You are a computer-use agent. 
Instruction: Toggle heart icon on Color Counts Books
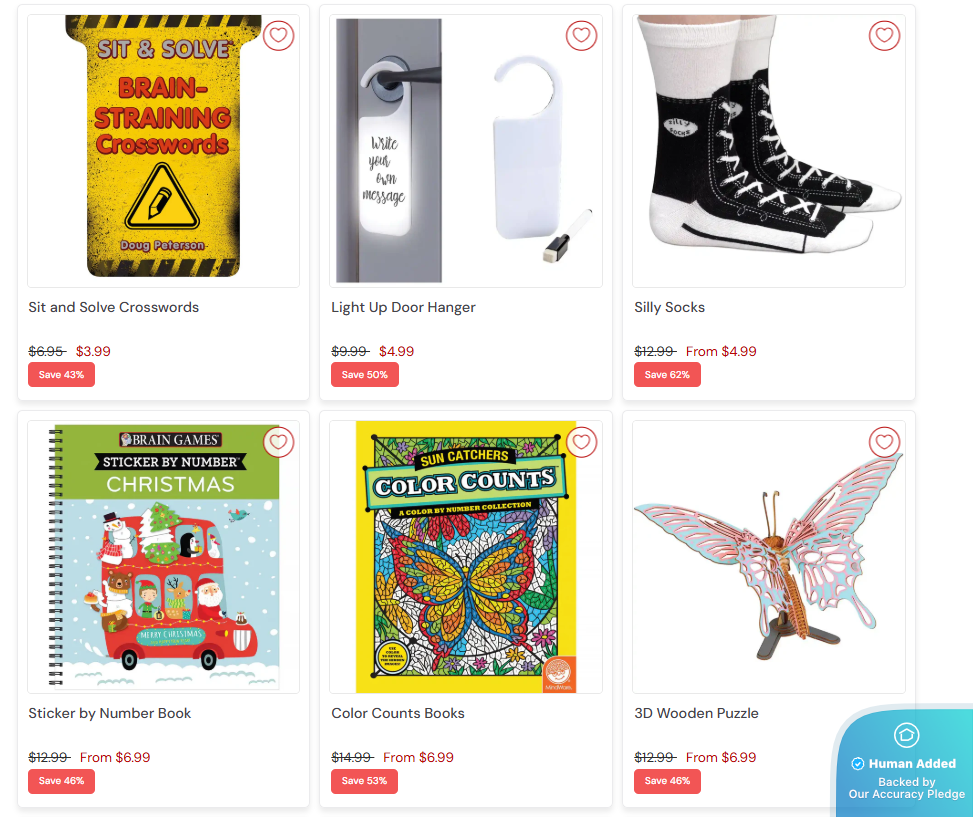581,442
